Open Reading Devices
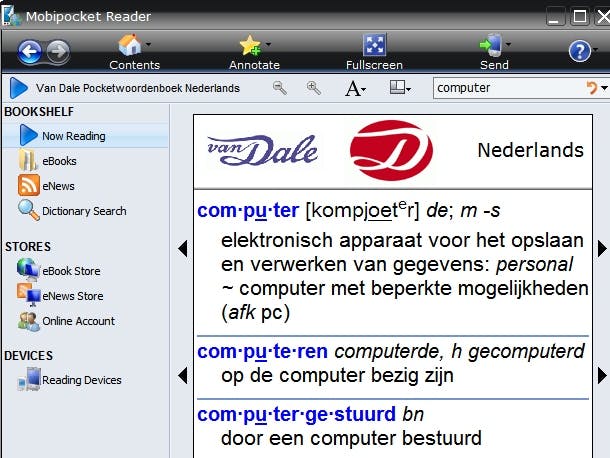 pyautogui.click(x=82, y=380)
